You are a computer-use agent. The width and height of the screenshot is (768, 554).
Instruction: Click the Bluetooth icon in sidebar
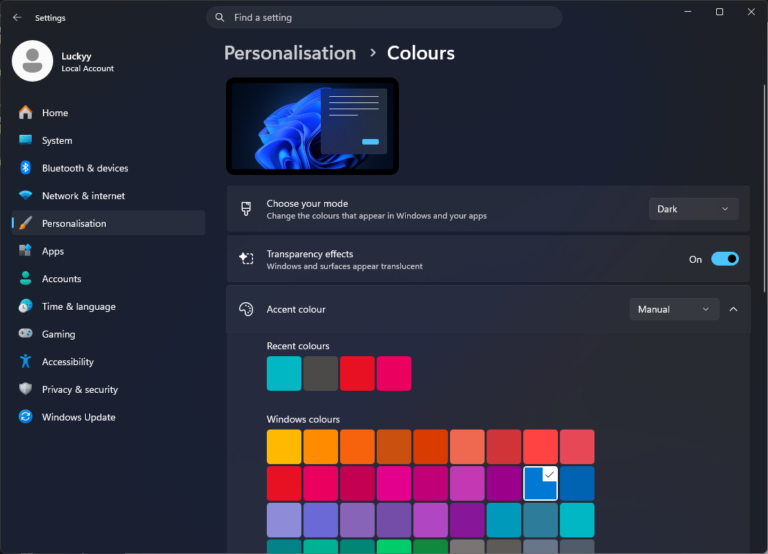pos(25,168)
